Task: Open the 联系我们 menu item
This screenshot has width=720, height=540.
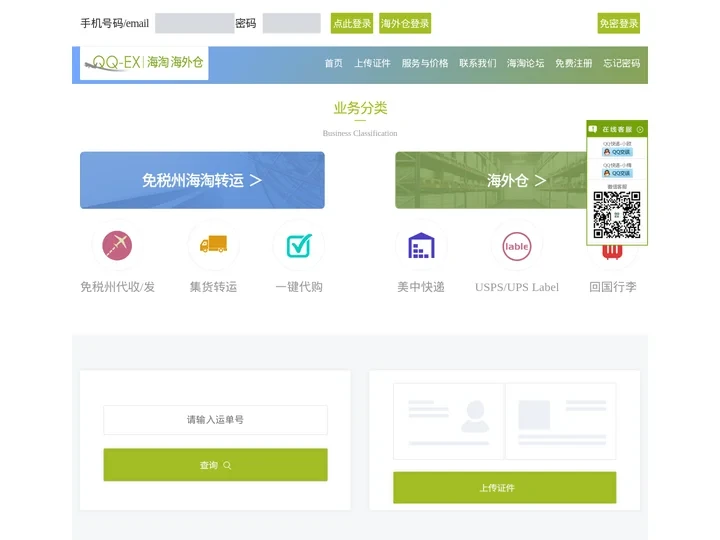Action: [478, 63]
